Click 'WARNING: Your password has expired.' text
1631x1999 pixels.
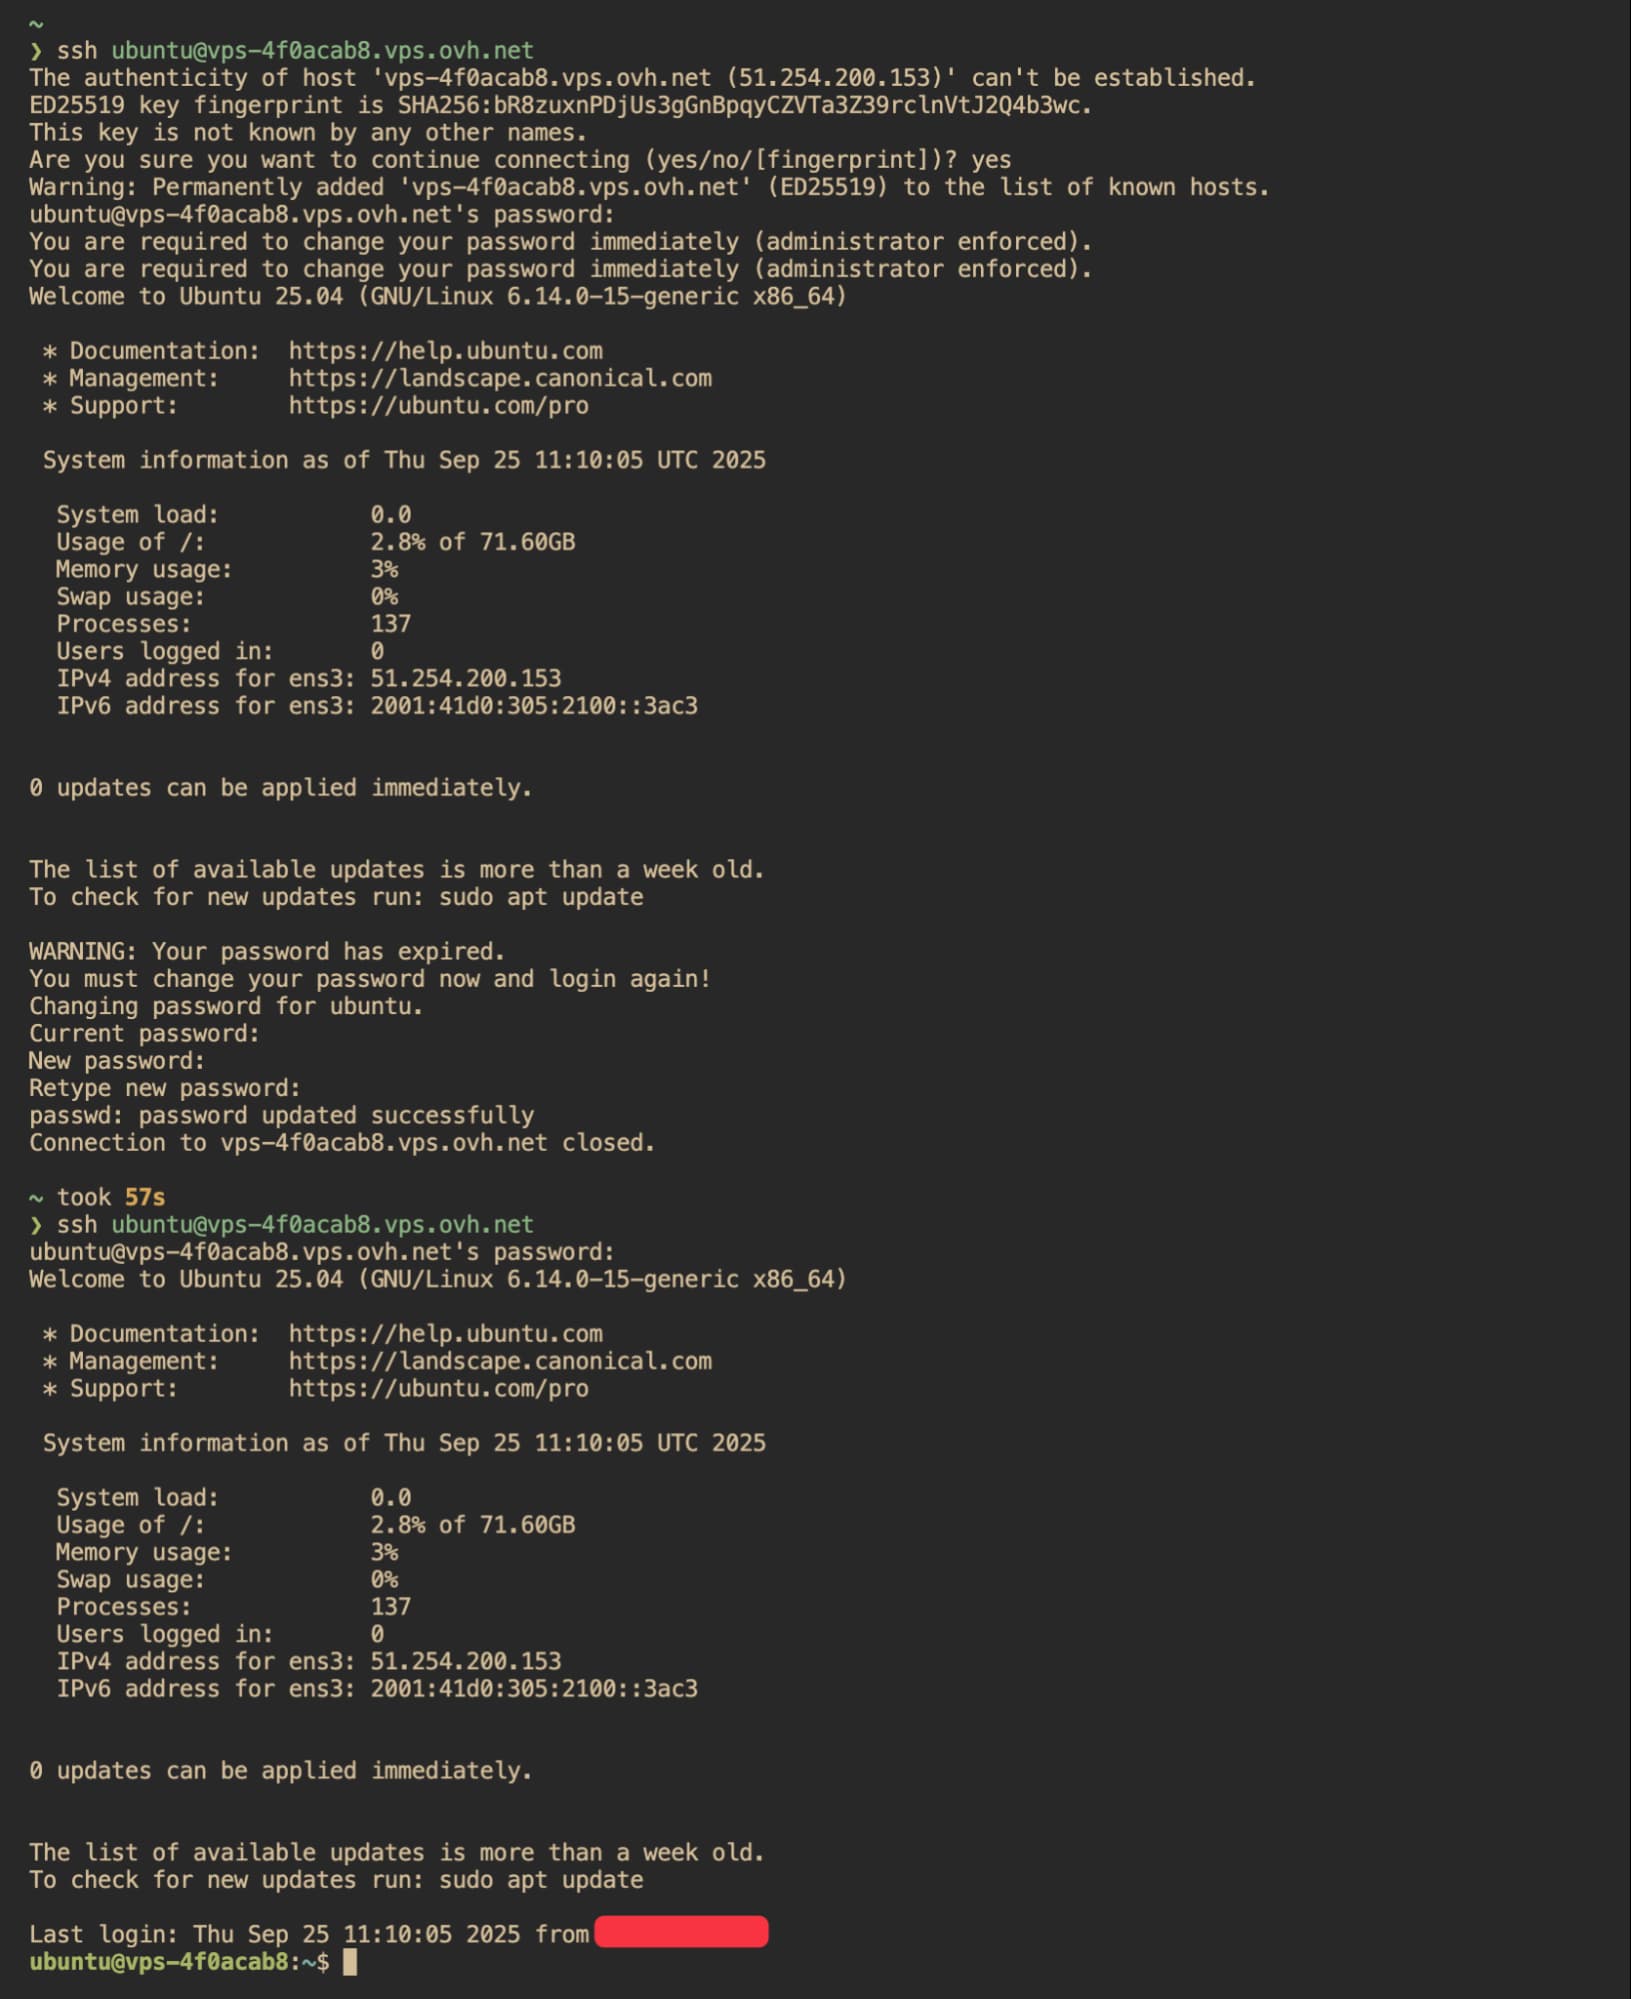pyautogui.click(x=266, y=951)
